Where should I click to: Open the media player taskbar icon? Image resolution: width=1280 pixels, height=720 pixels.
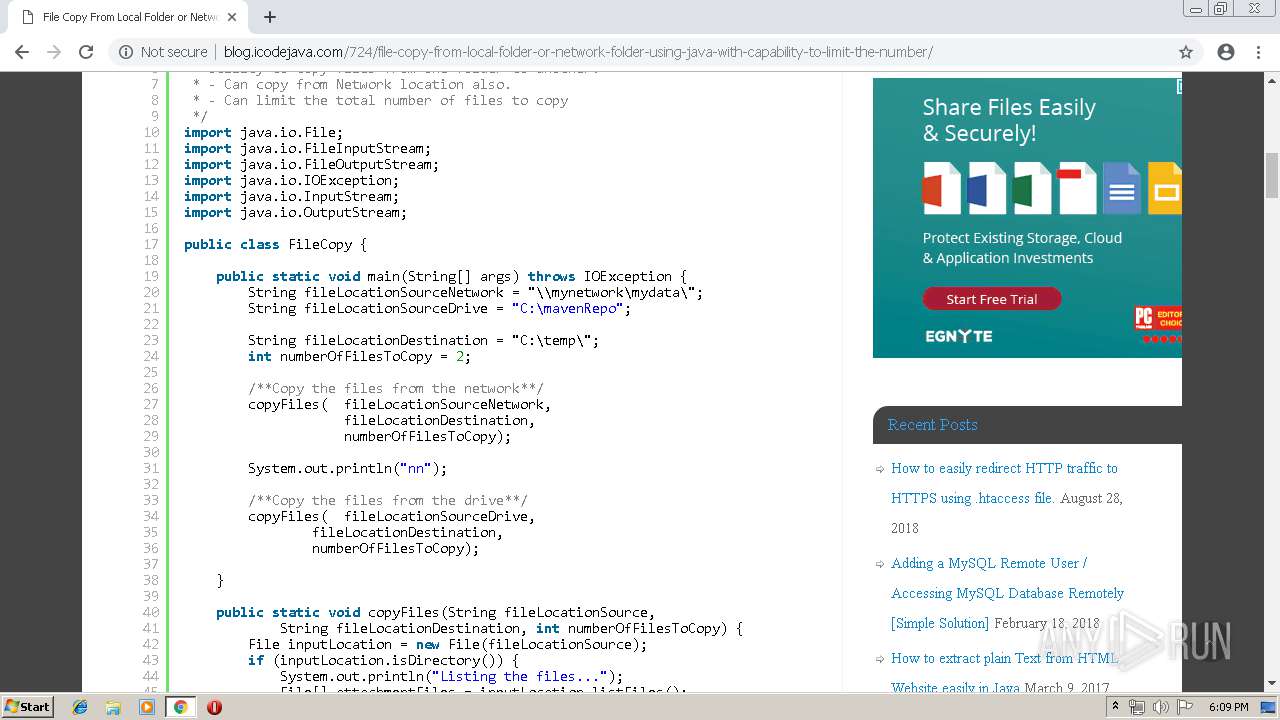[147, 707]
